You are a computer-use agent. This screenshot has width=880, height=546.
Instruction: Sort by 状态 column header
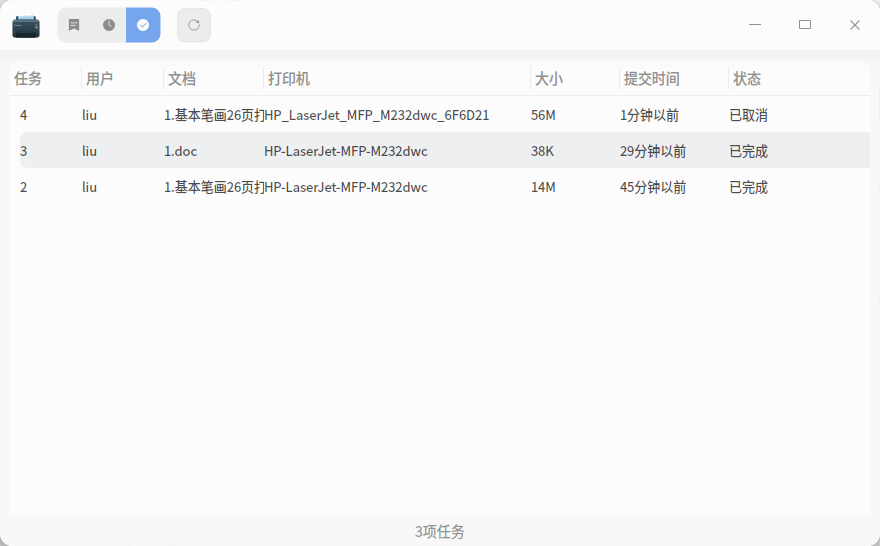pyautogui.click(x=747, y=79)
